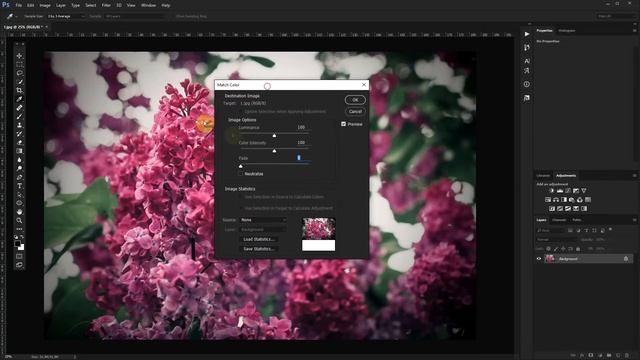Open the Sample layers dropdown in options bar
640x360 pixels.
134,16
